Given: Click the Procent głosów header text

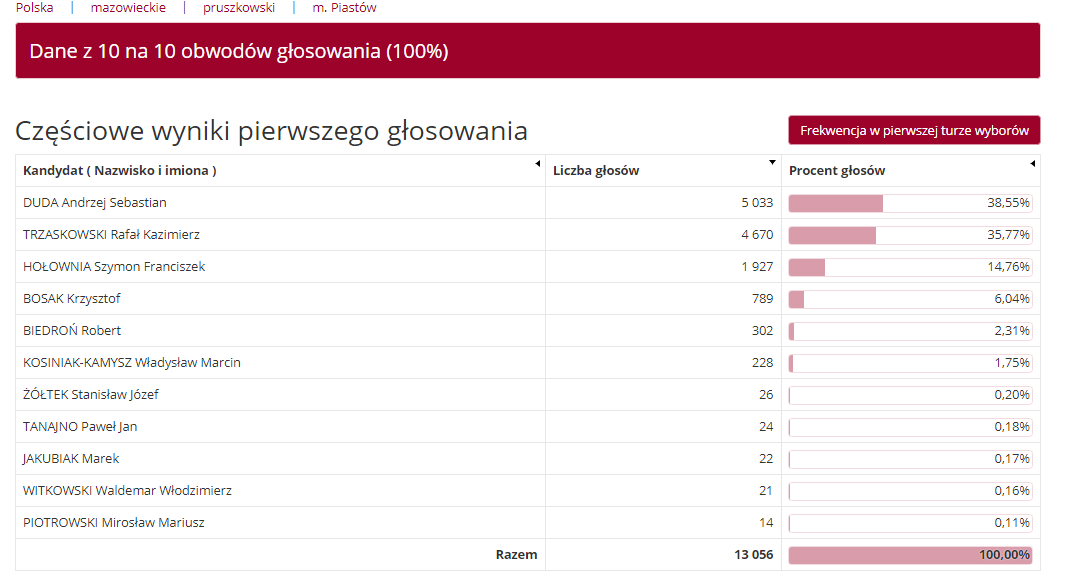Looking at the screenshot, I should point(837,171).
